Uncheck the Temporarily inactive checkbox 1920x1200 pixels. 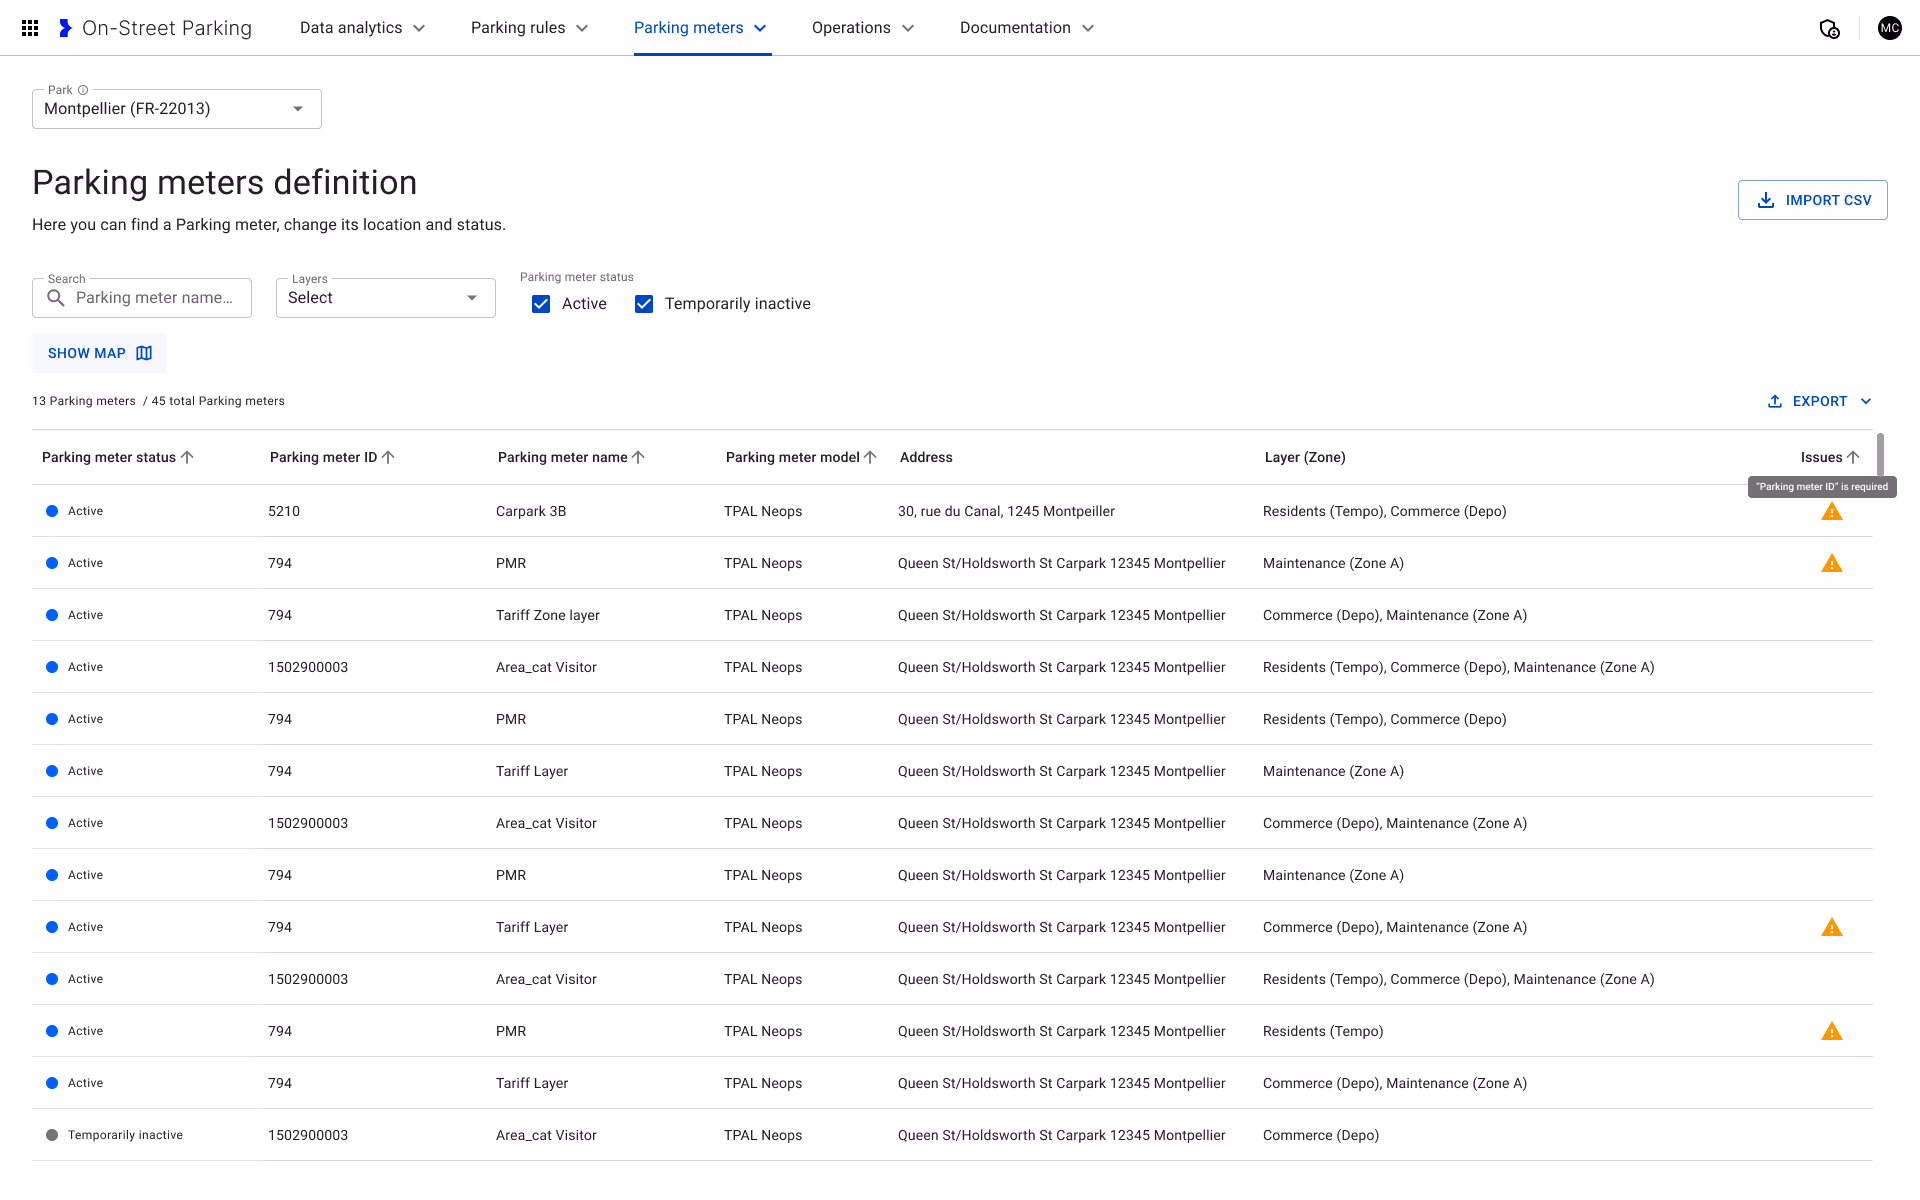[644, 304]
